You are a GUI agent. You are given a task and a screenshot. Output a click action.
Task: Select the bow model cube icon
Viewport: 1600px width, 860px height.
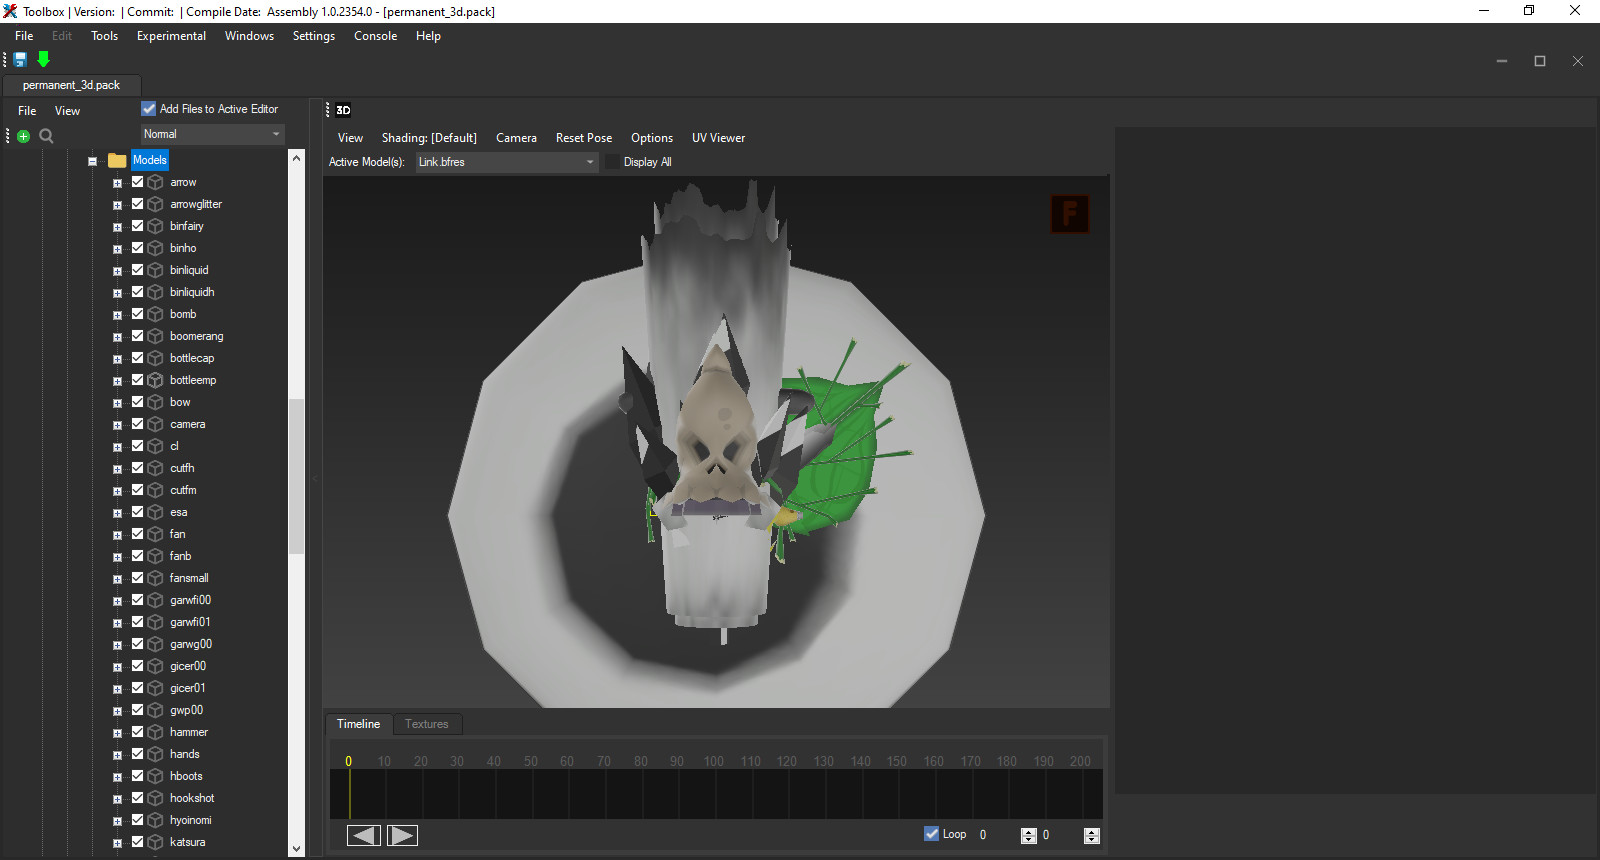155,402
